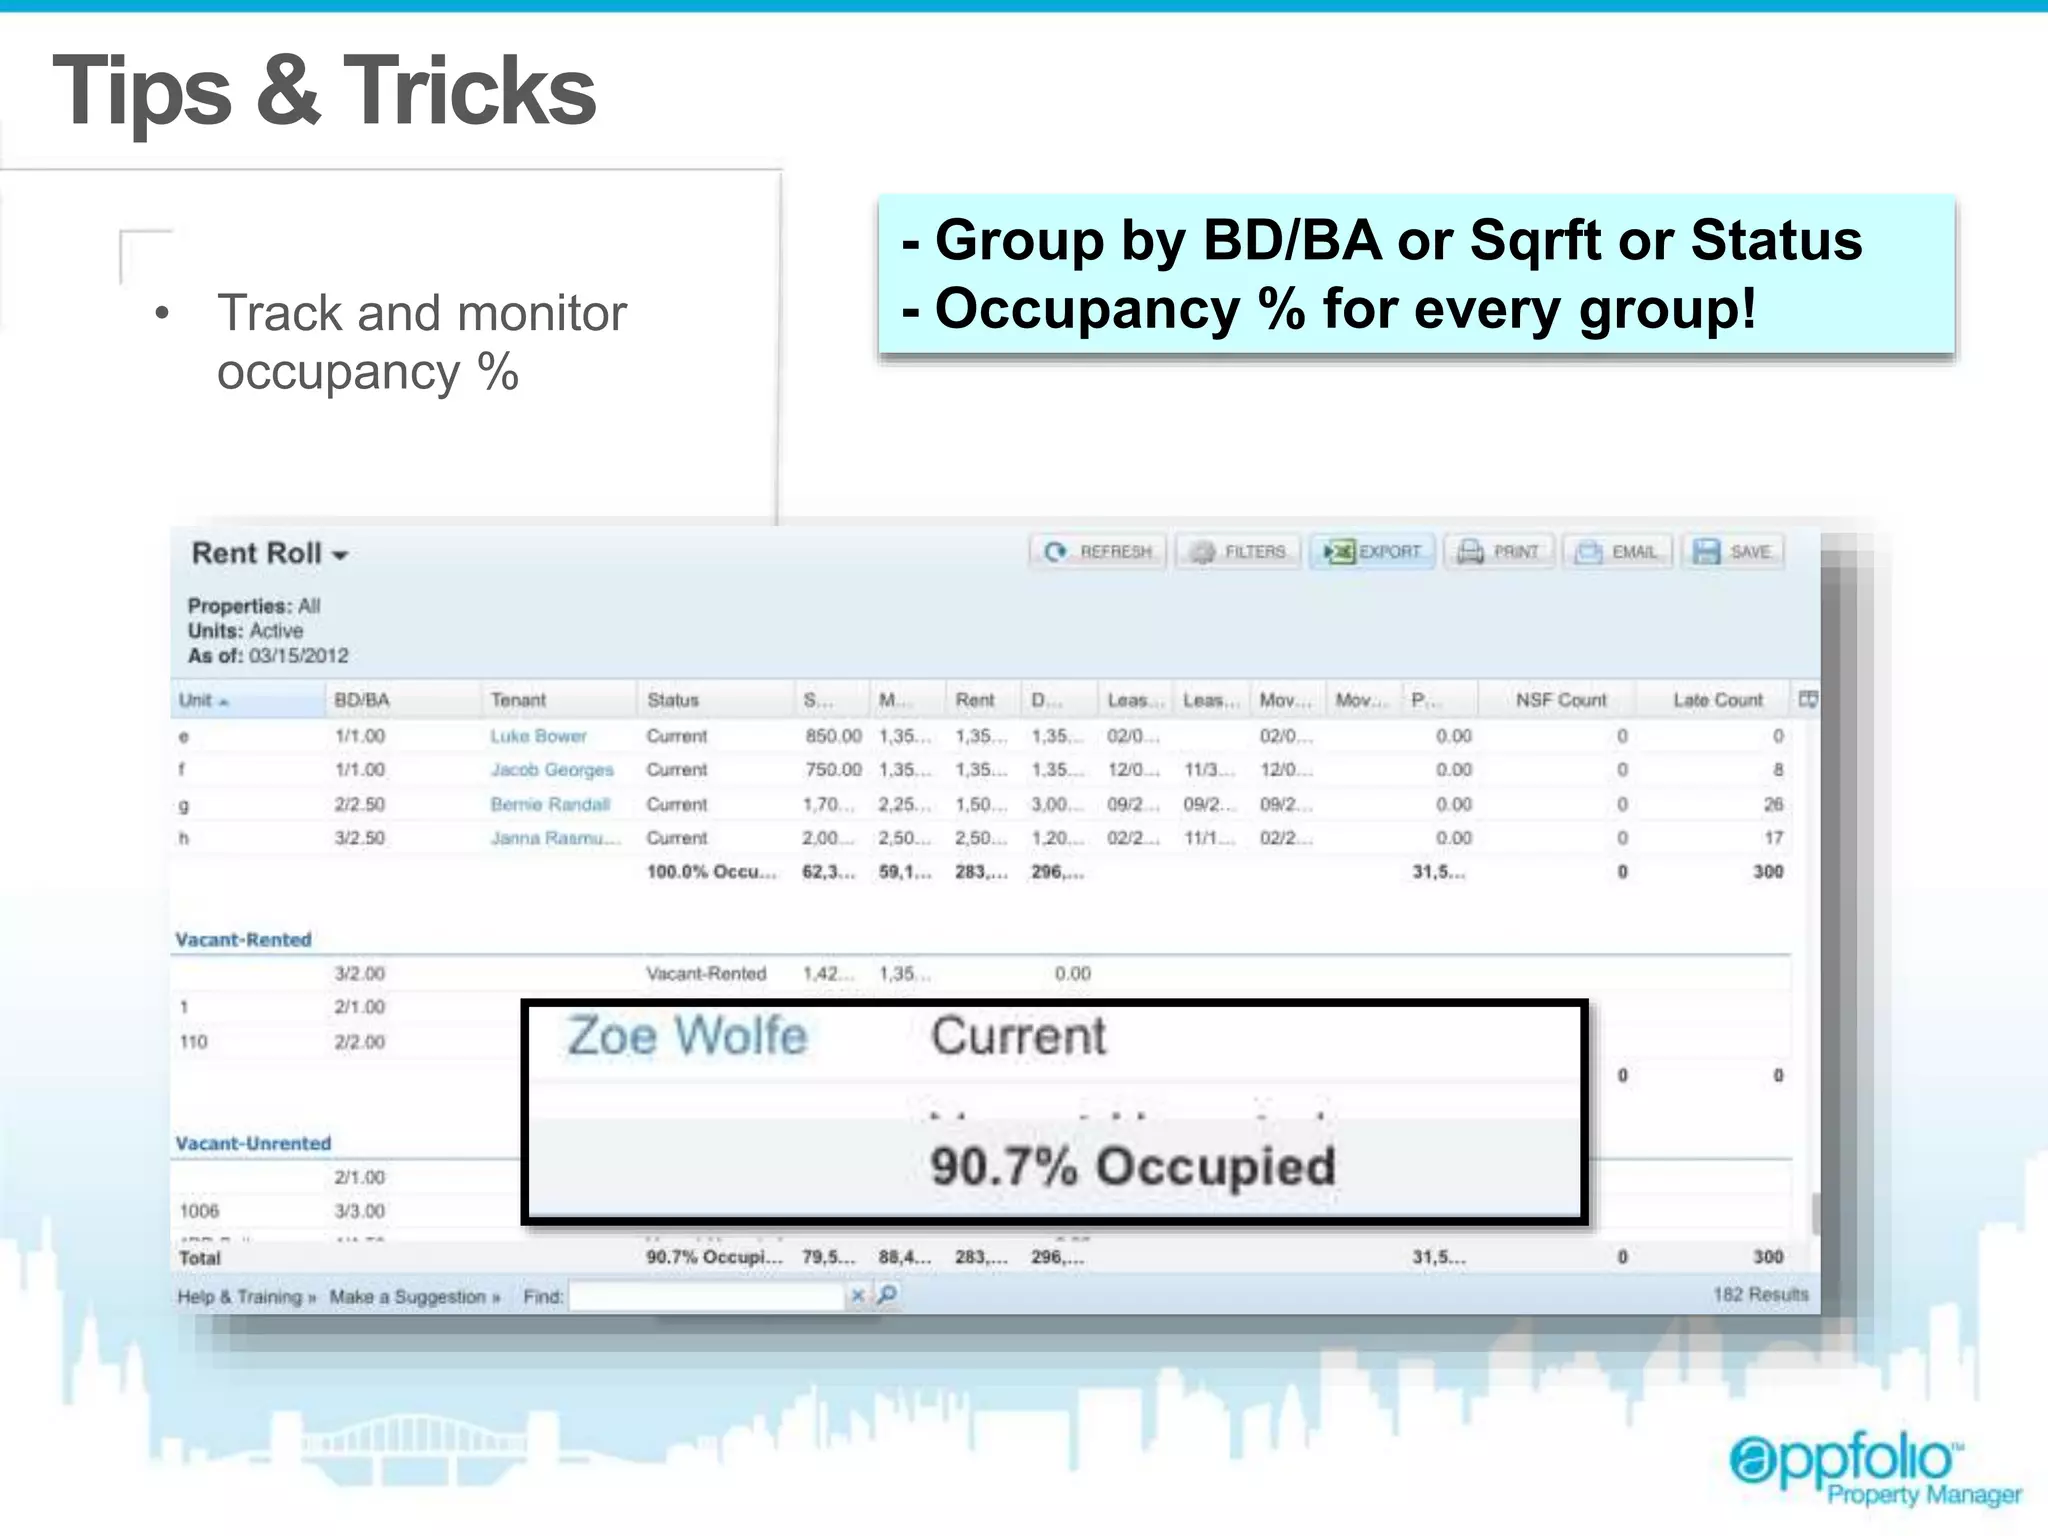This screenshot has width=2048, height=1536.
Task: Select the Late Count 26 cell
Action: 1773,805
